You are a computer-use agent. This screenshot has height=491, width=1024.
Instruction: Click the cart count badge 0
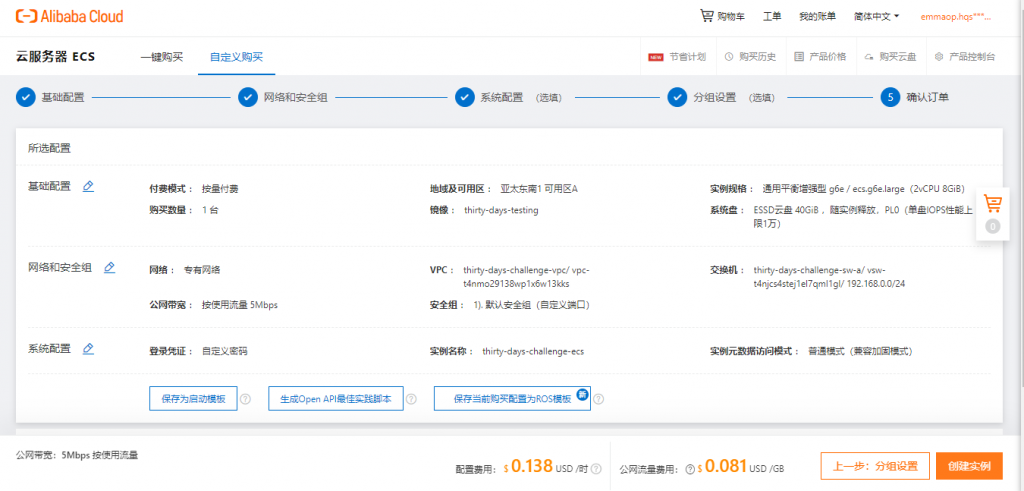(993, 227)
